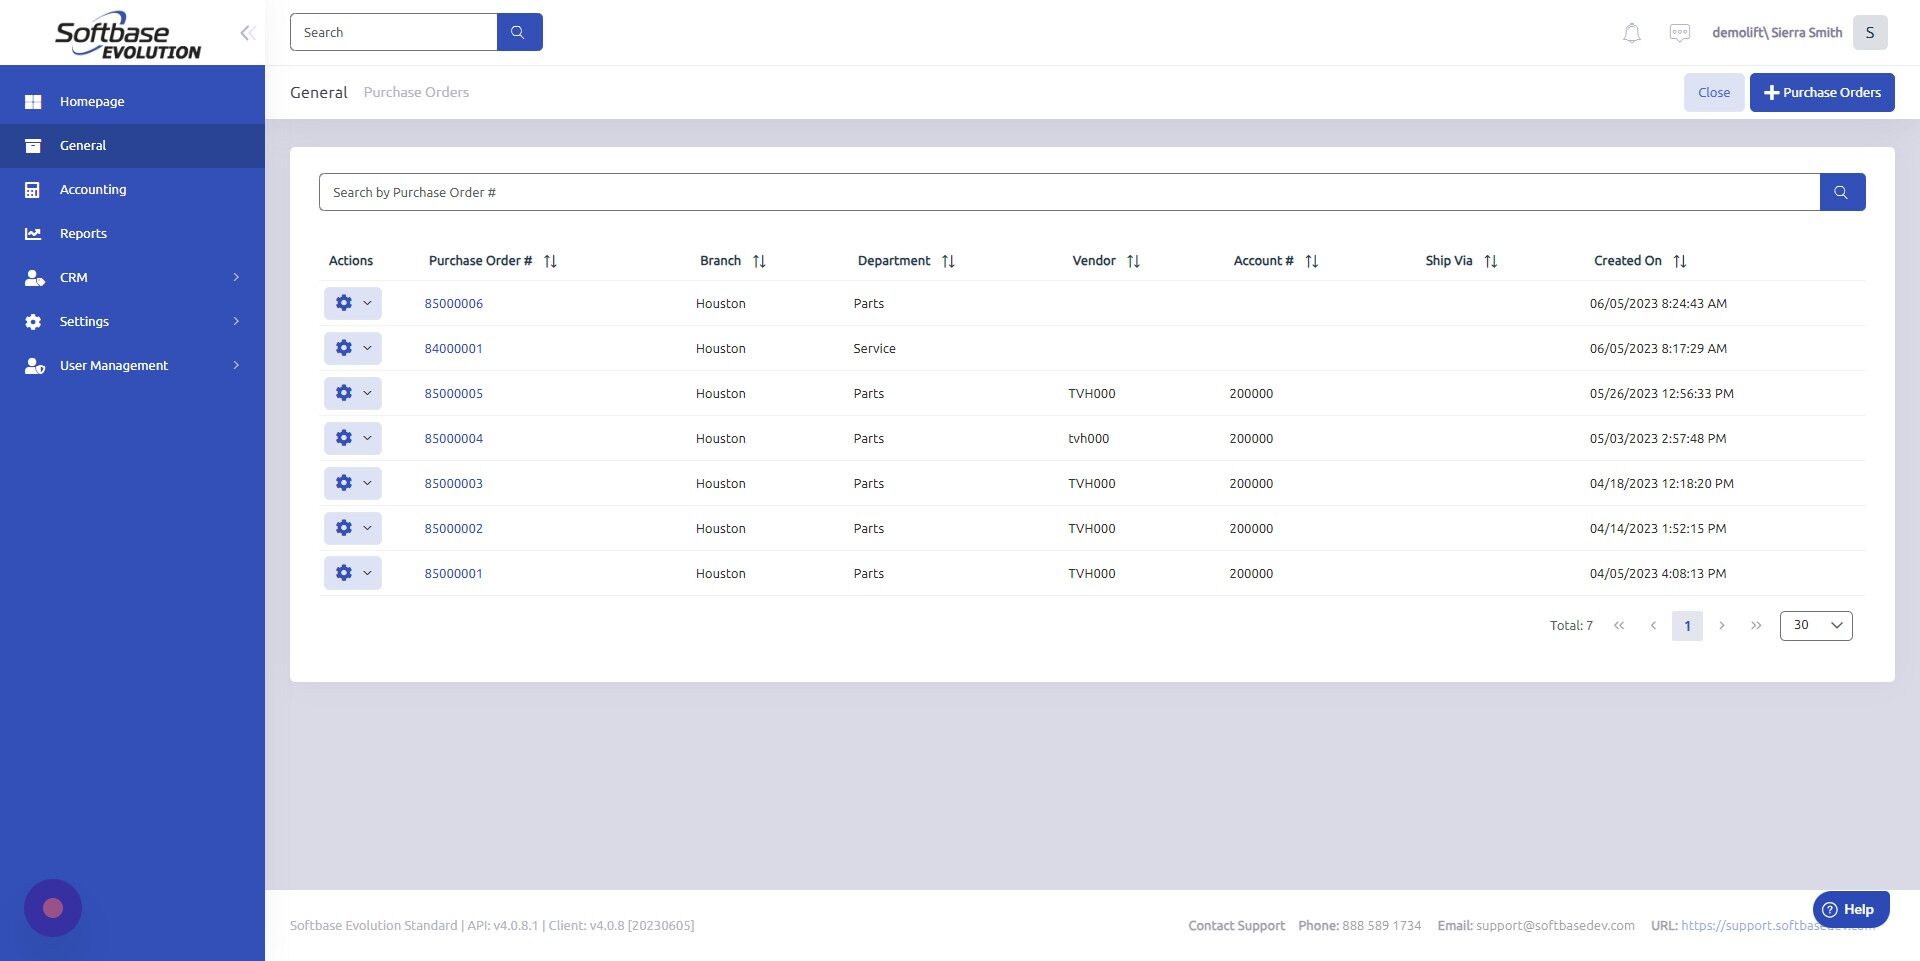The width and height of the screenshot is (1920, 961).
Task: Open purchase order 85000005 link
Action: 453,394
